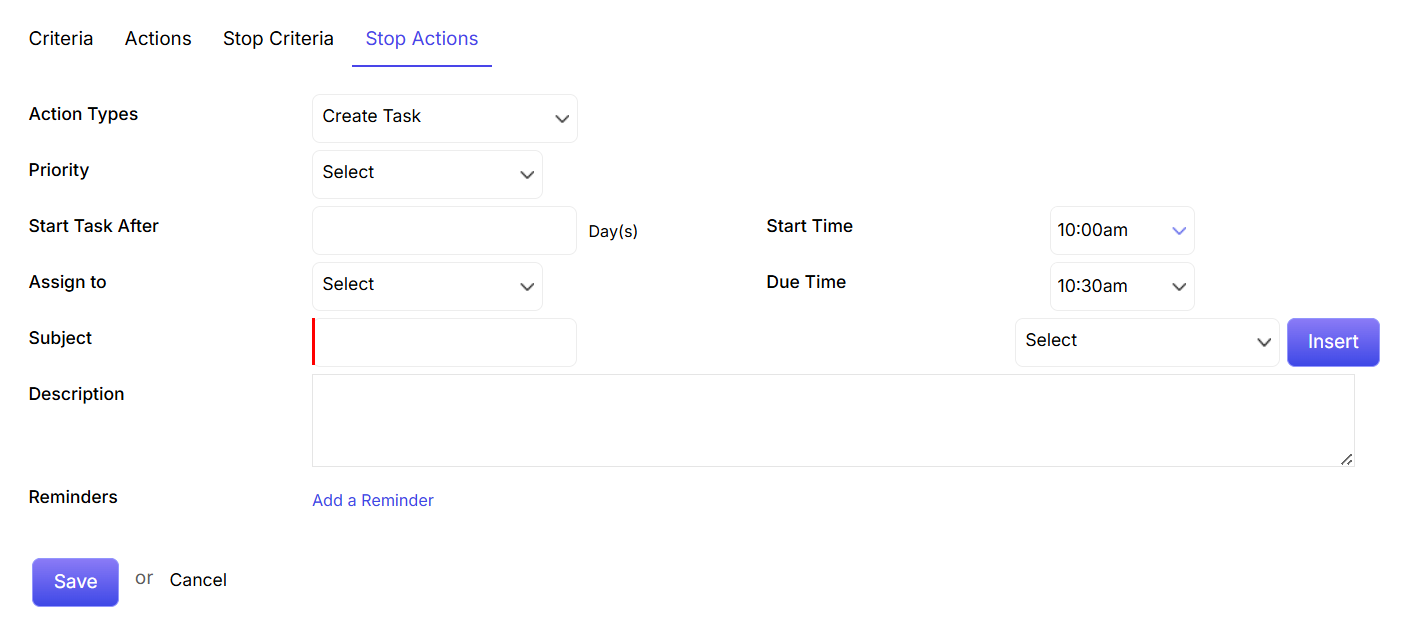Cancel editing via the Cancel link

pyautogui.click(x=198, y=580)
